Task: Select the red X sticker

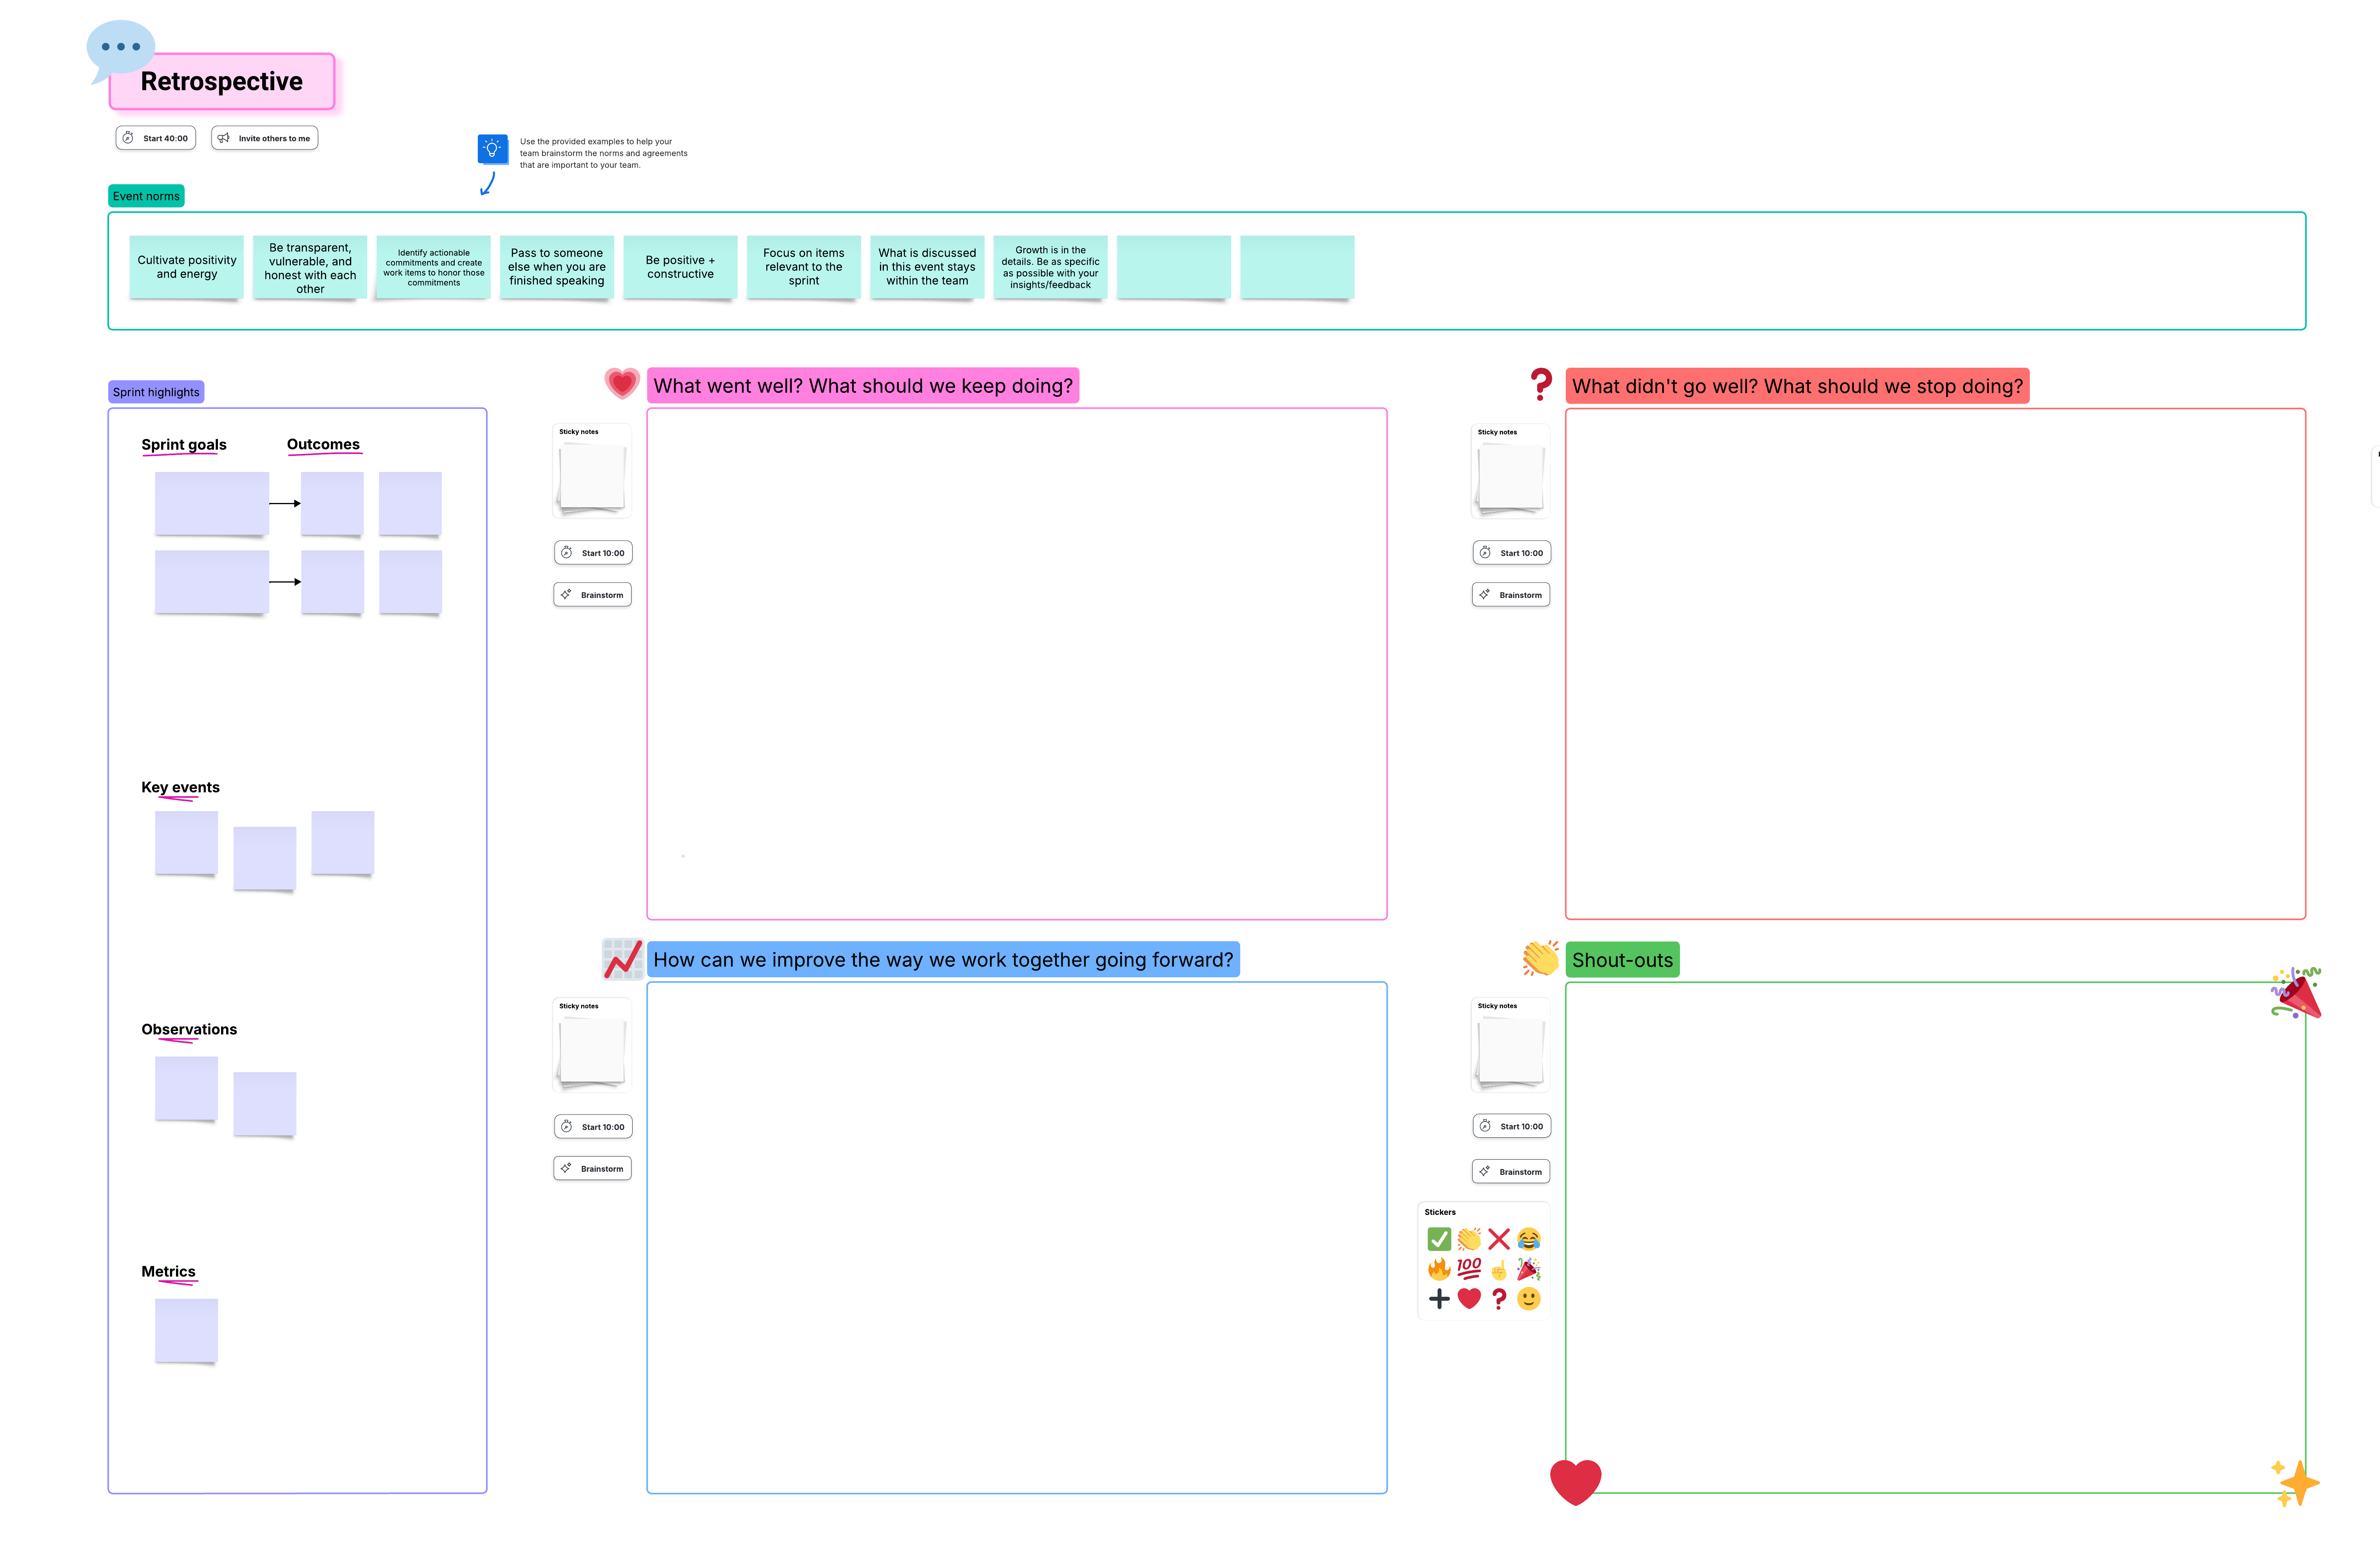Action: [x=1498, y=1239]
